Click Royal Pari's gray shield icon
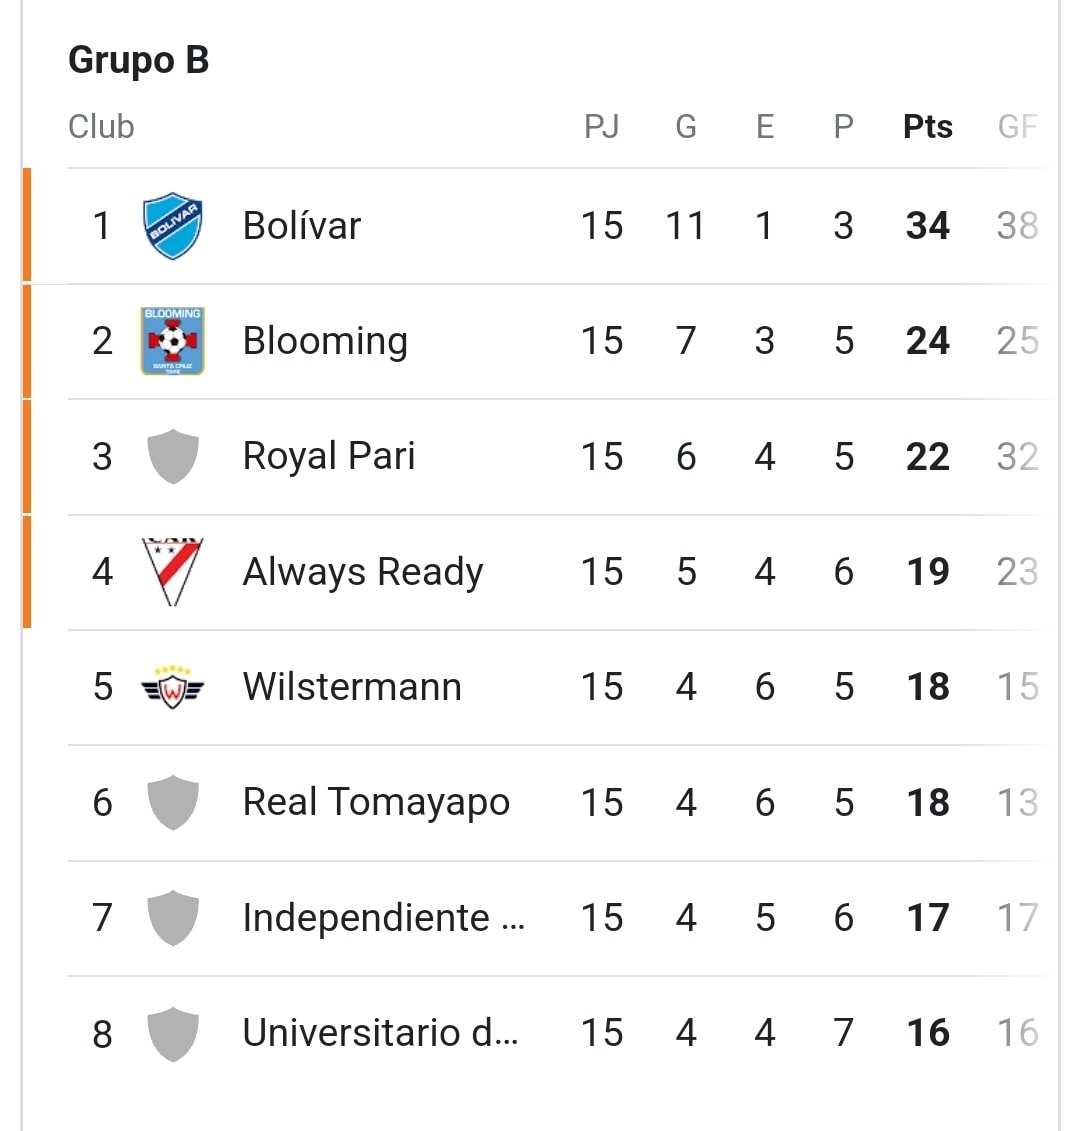 (x=172, y=457)
